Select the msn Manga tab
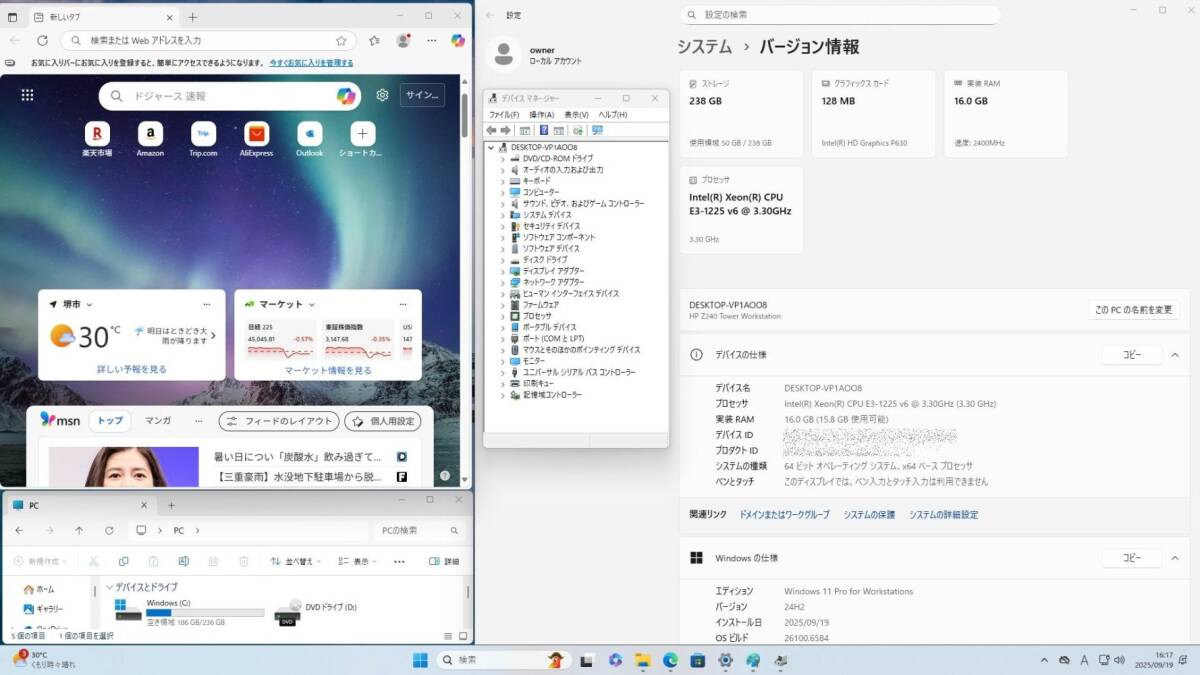1200x675 pixels. 158,421
